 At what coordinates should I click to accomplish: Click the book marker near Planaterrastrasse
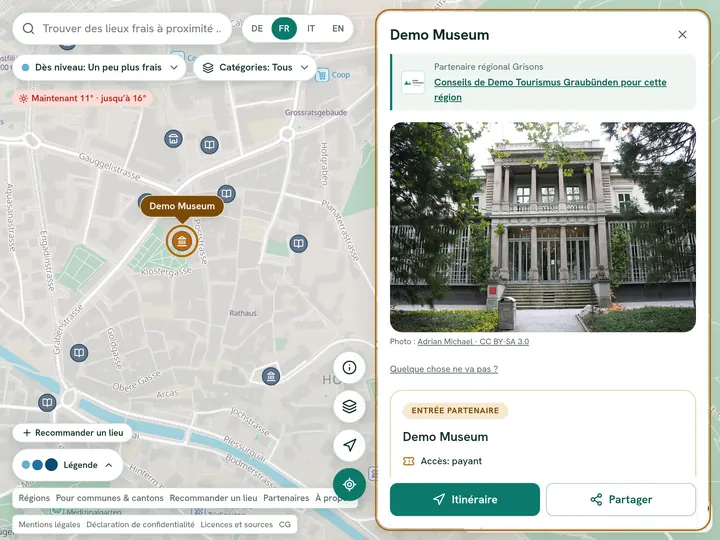coord(298,243)
